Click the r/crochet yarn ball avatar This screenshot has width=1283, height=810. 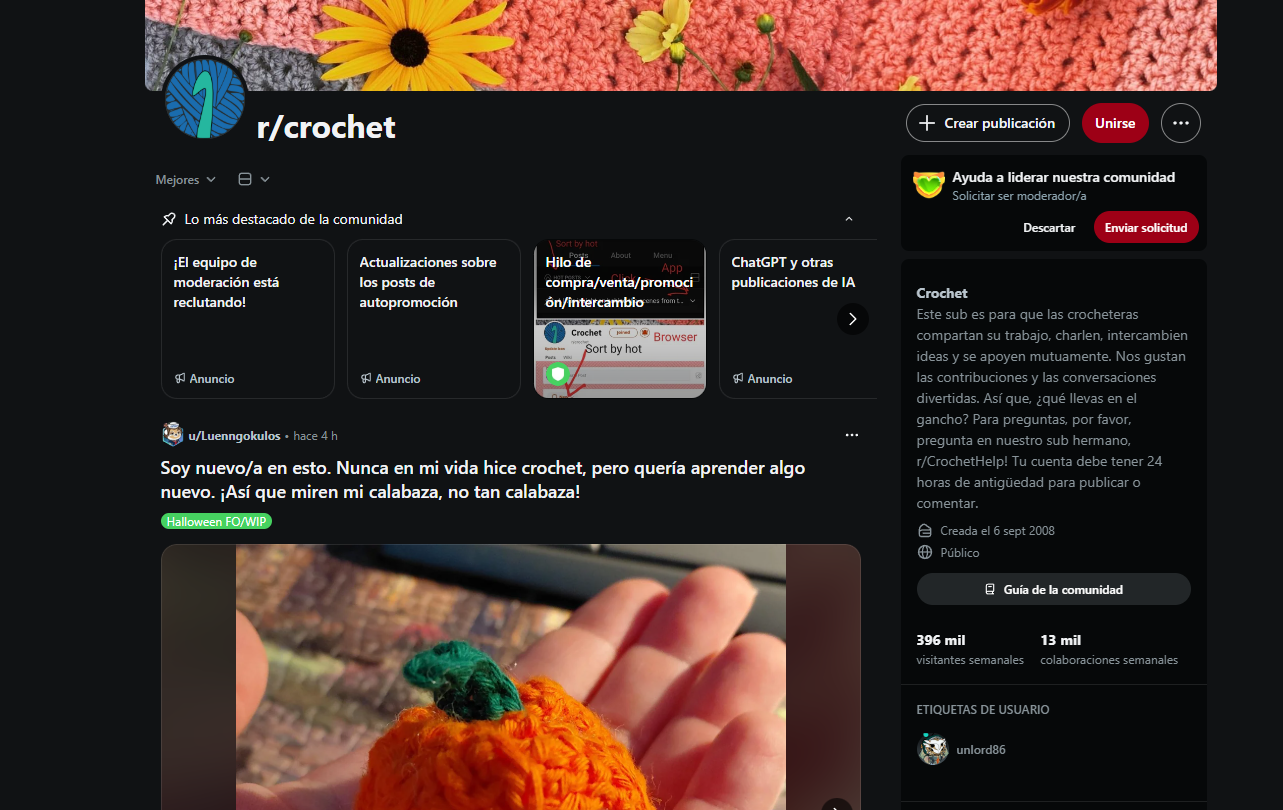pyautogui.click(x=205, y=99)
